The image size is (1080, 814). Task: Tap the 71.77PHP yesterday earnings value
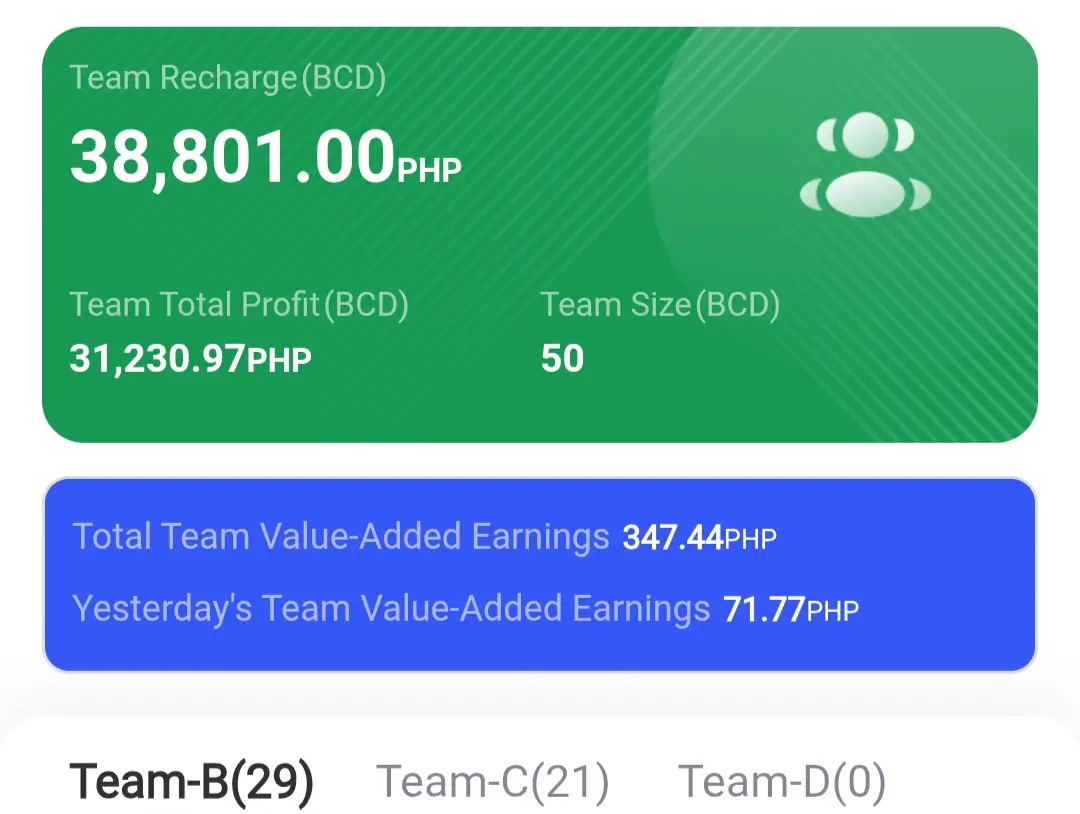(791, 610)
